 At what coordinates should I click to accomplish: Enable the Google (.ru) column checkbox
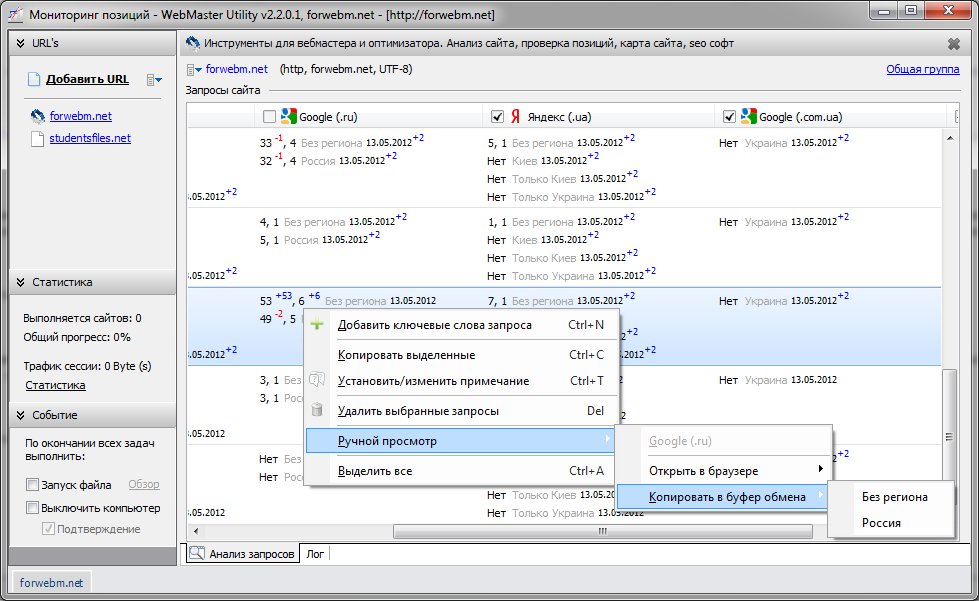269,116
